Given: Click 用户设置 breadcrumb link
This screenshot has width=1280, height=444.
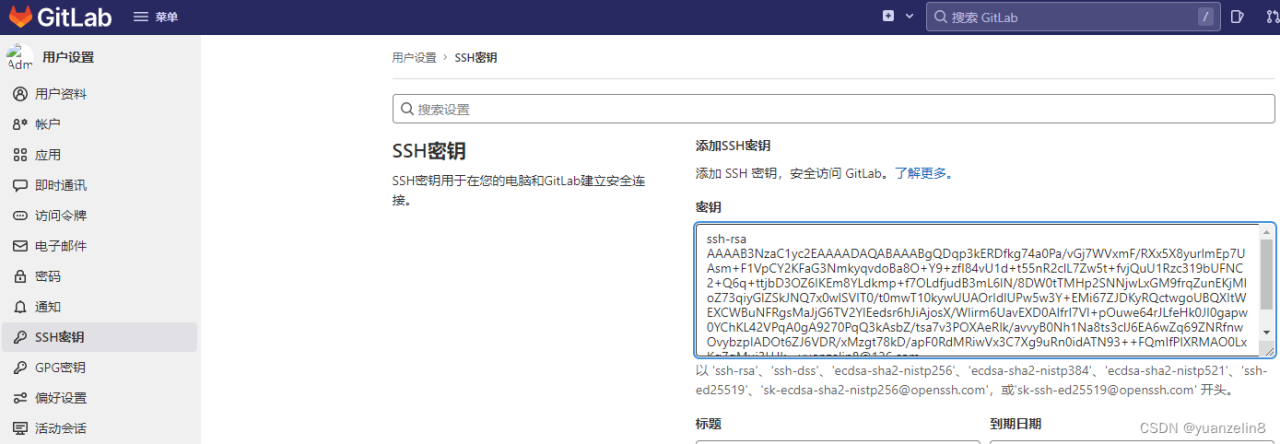Looking at the screenshot, I should (414, 58).
